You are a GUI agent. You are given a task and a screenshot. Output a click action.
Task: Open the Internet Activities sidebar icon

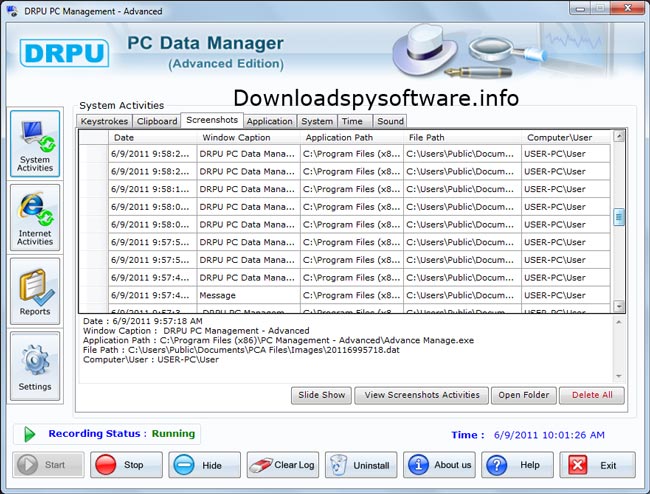(x=35, y=218)
